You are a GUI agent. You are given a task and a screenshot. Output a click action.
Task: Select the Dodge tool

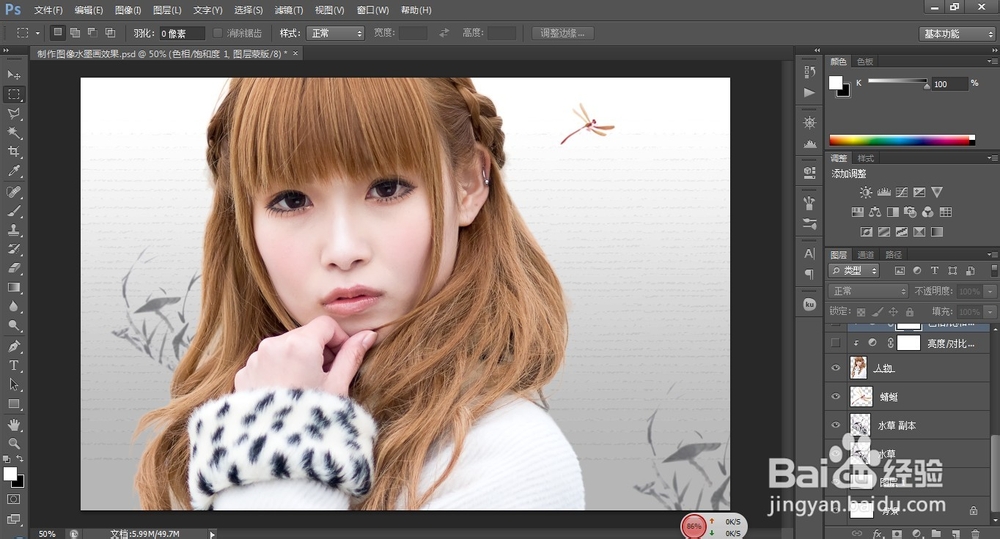click(13, 326)
